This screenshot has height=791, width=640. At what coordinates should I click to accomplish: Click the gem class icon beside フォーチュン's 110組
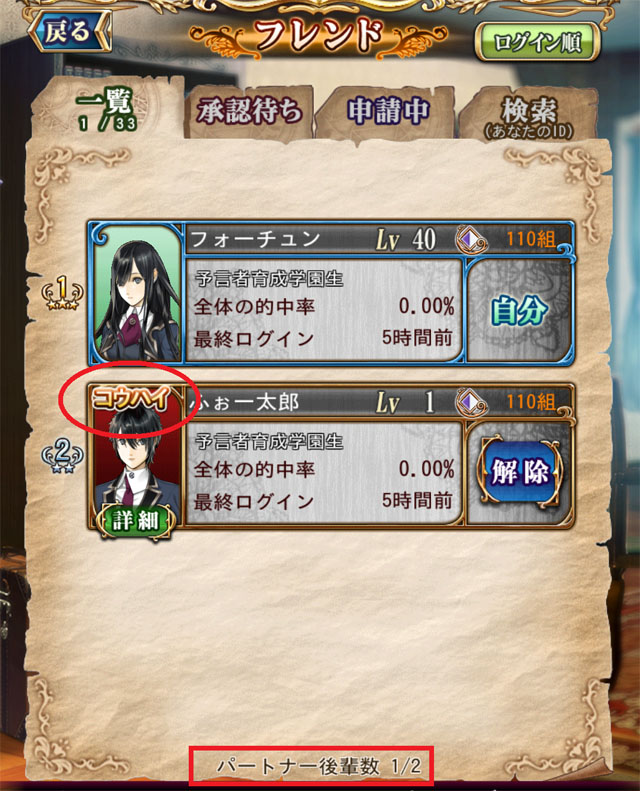(x=471, y=240)
